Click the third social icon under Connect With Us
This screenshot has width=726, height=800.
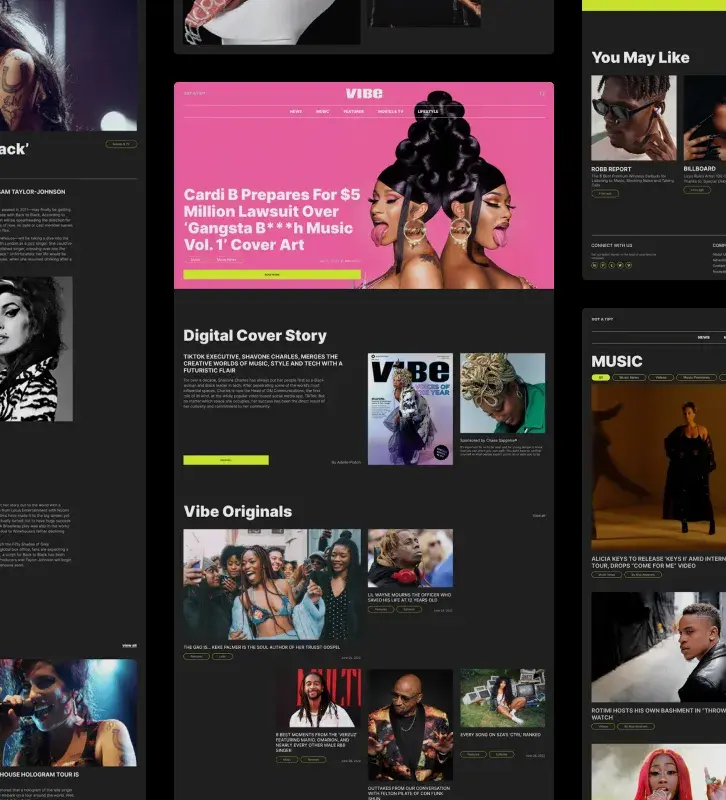click(x=611, y=265)
